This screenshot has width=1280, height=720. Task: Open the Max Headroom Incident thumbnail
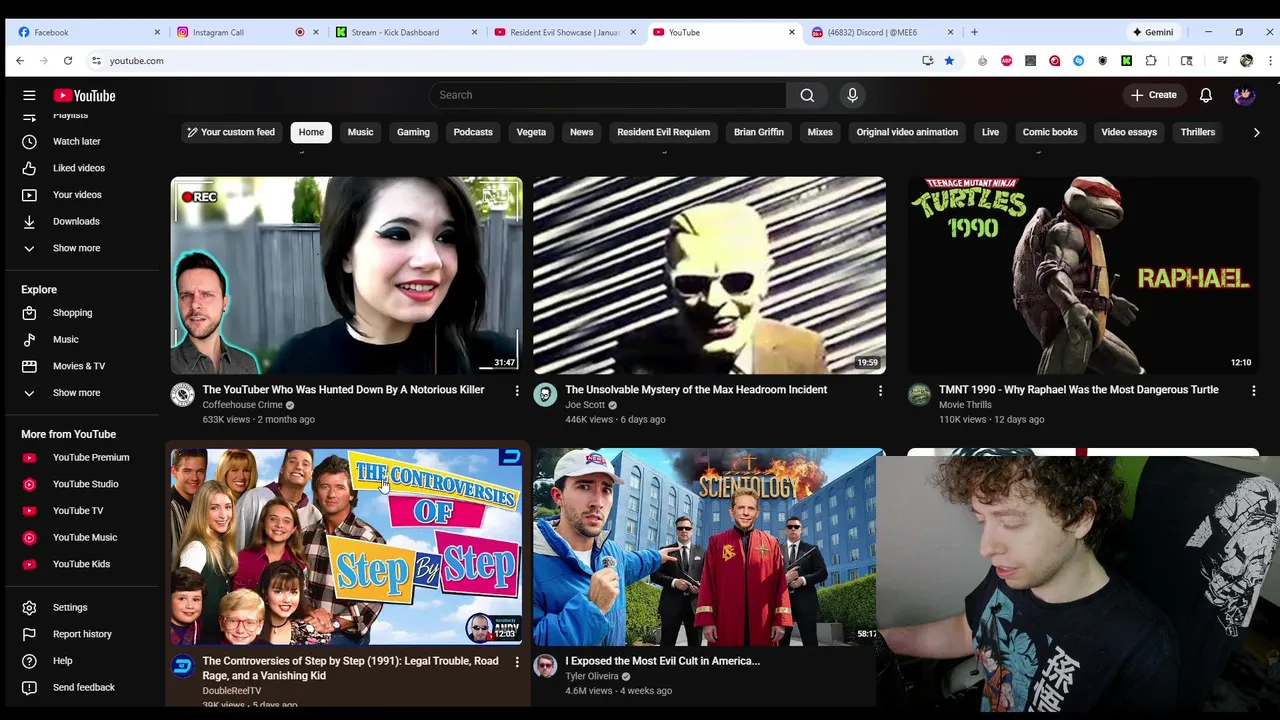[709, 275]
